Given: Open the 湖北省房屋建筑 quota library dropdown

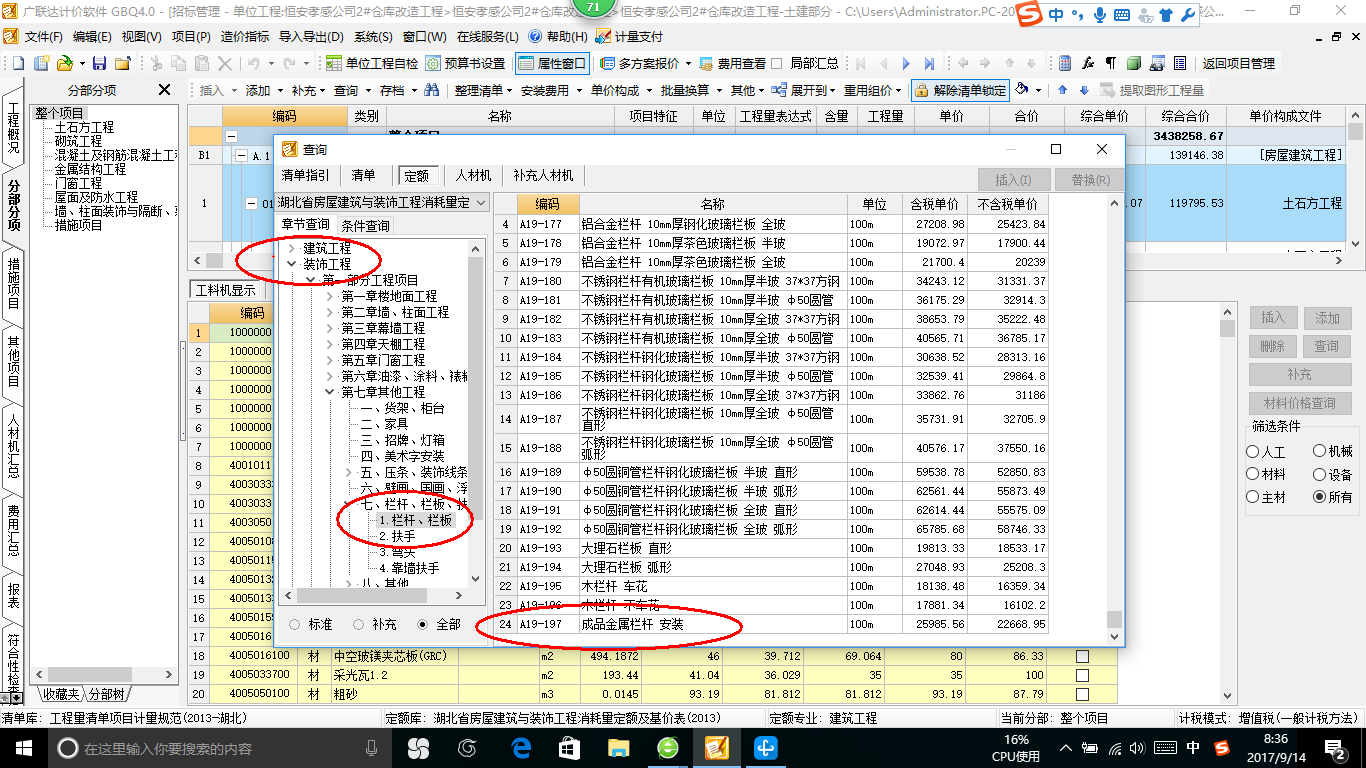Looking at the screenshot, I should (x=481, y=202).
